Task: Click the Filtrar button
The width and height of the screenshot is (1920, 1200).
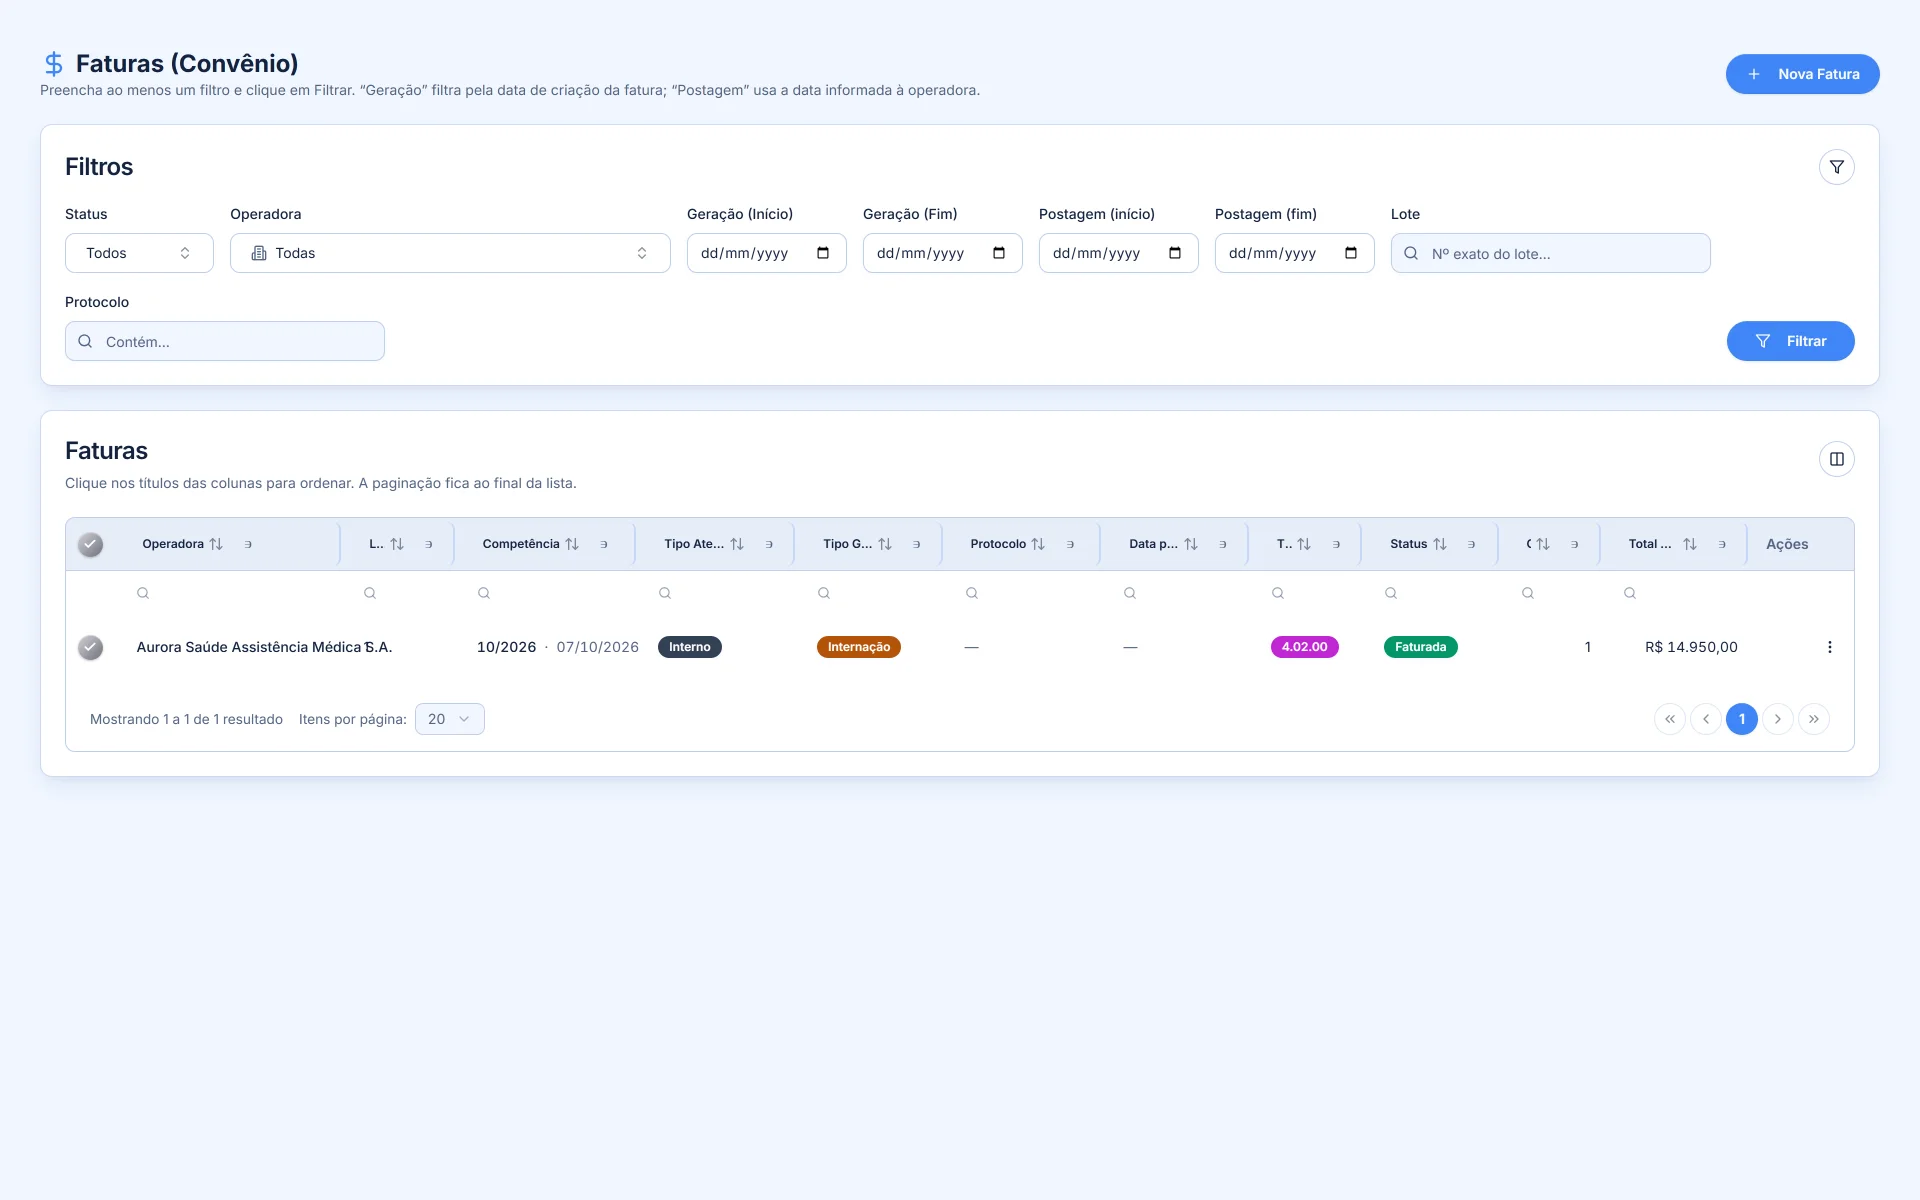Action: [1790, 341]
